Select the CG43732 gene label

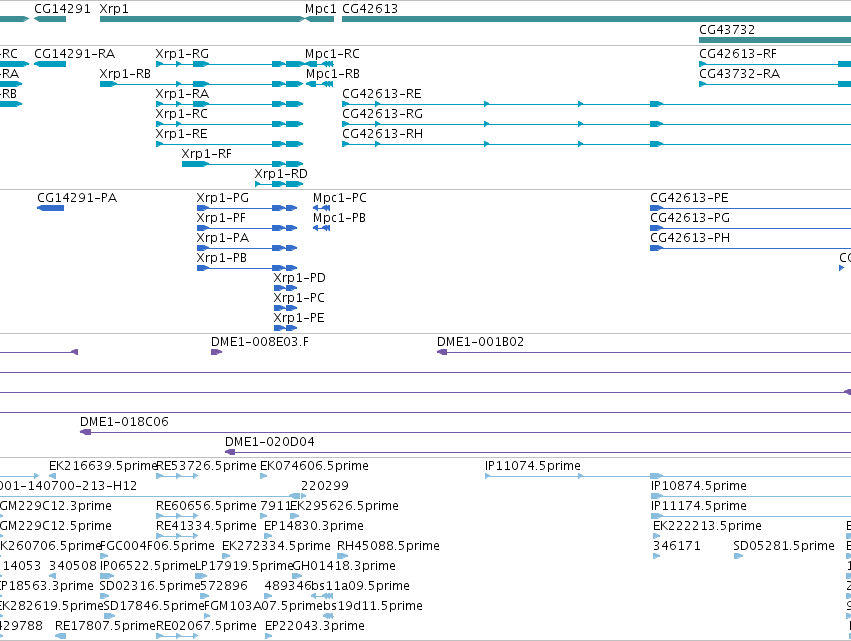point(727,30)
